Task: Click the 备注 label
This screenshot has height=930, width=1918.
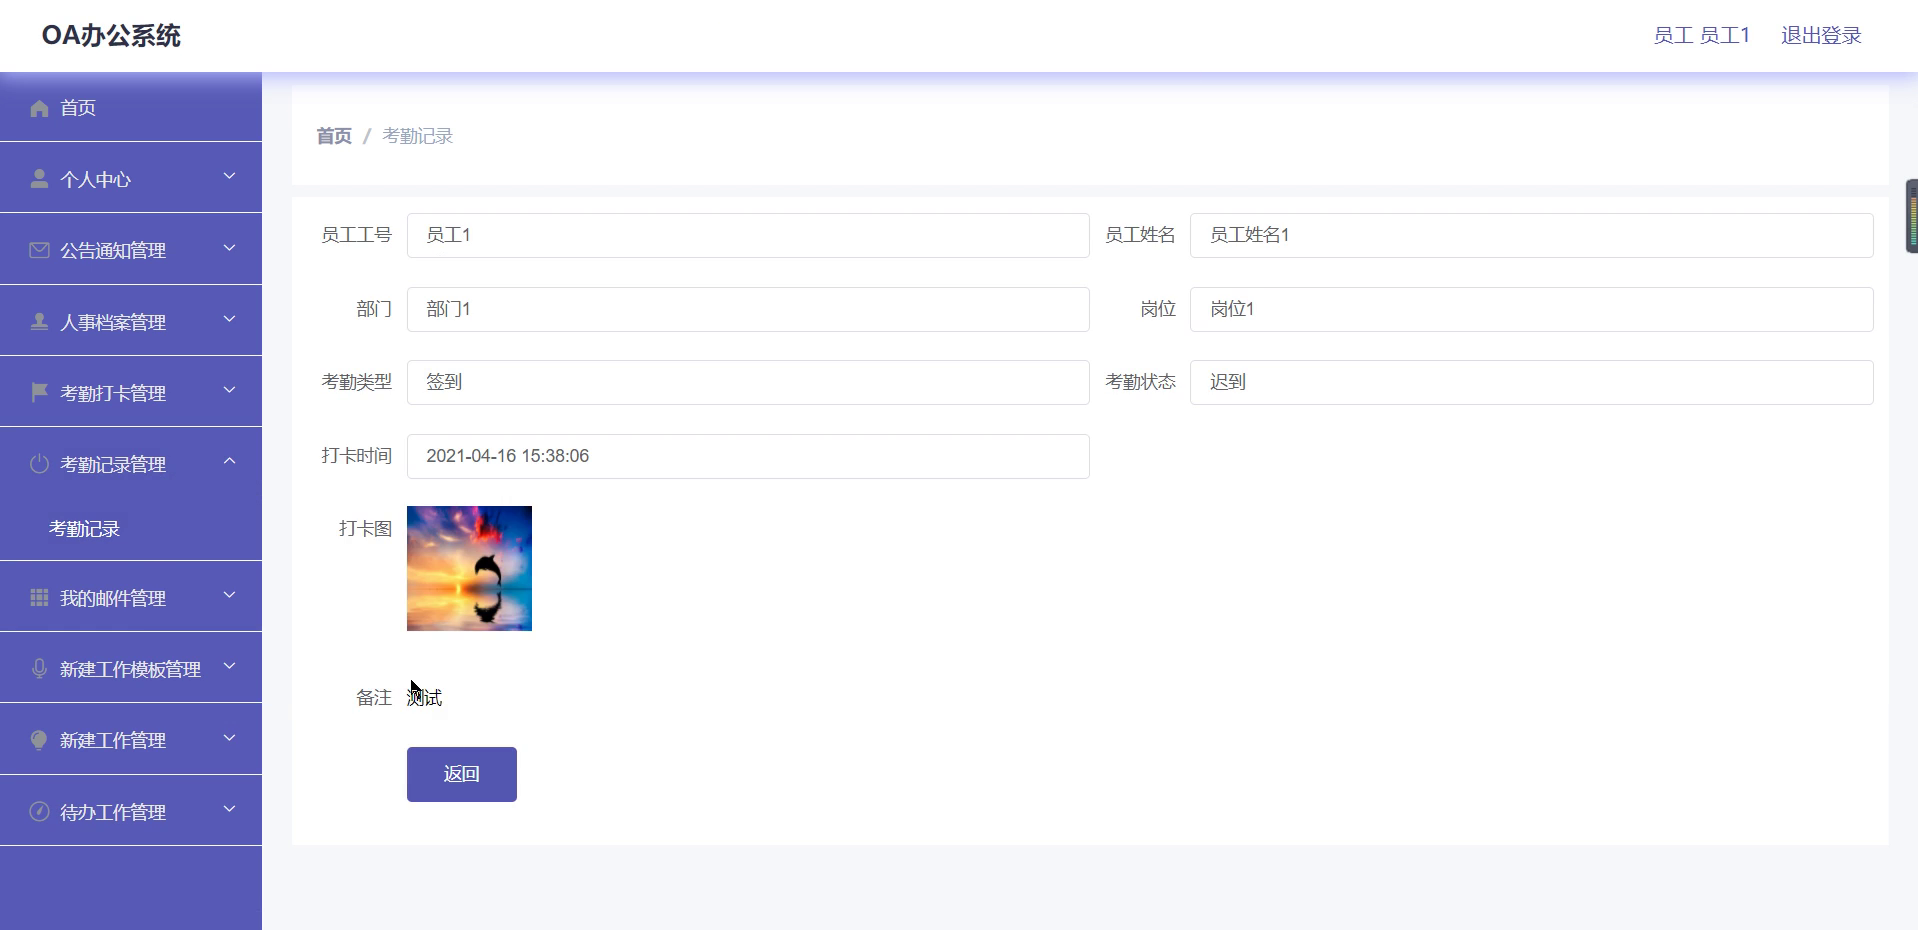Action: [374, 698]
